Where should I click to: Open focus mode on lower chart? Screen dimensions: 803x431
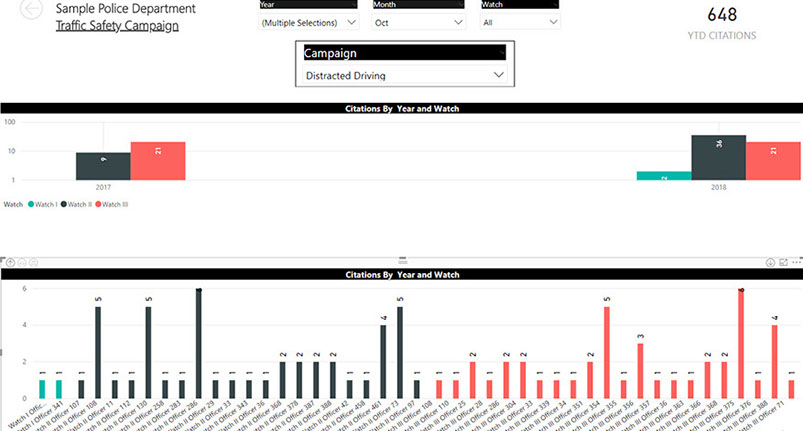pyautogui.click(x=782, y=262)
